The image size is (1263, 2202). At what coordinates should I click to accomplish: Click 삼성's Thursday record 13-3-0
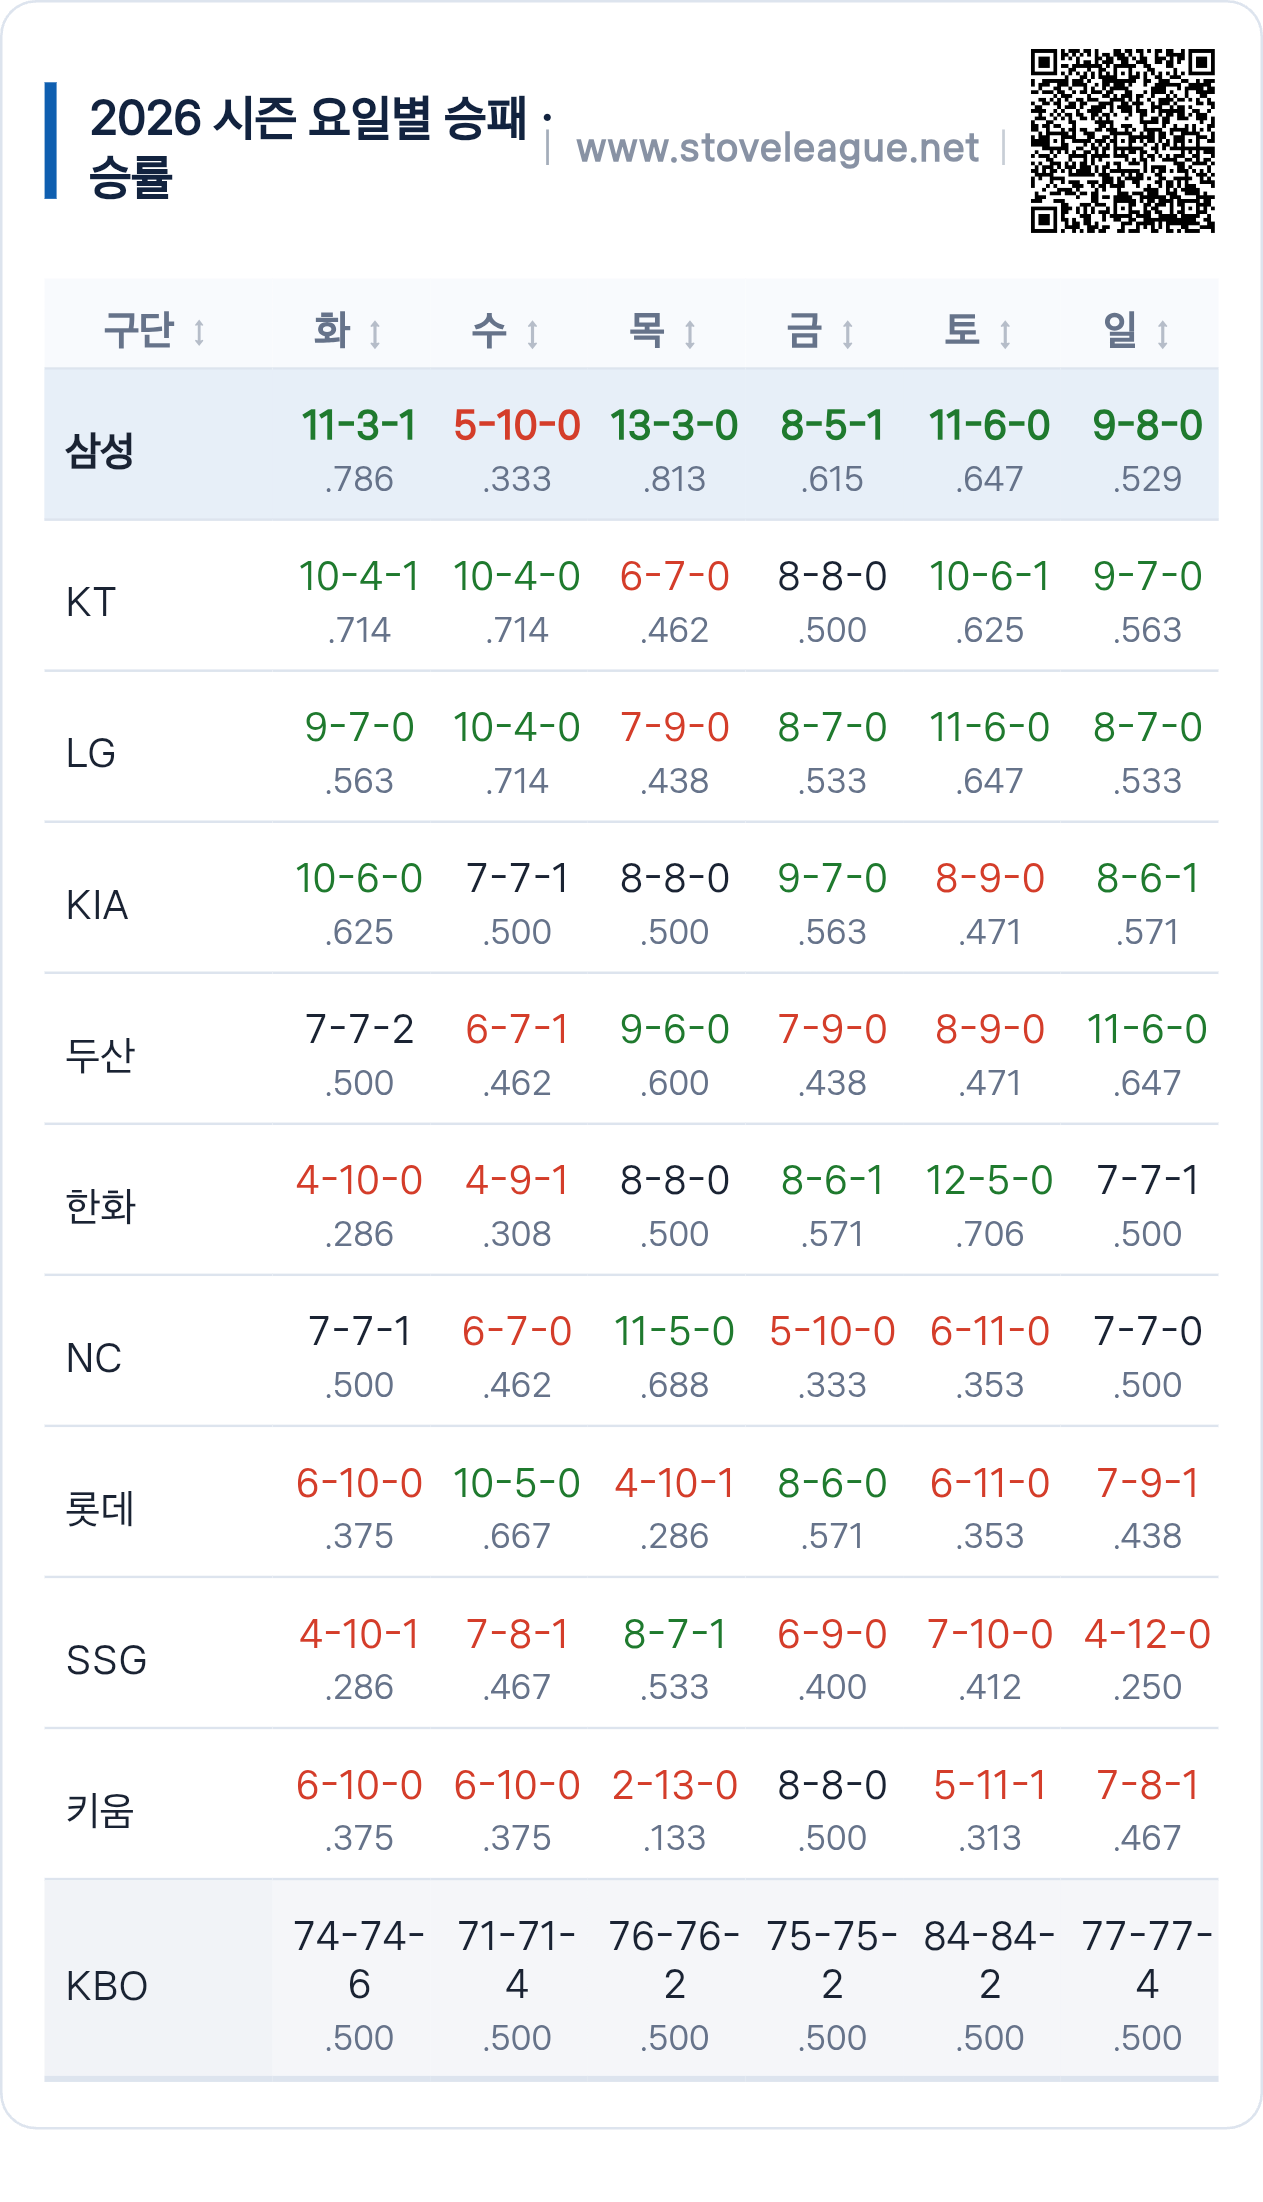pos(674,425)
